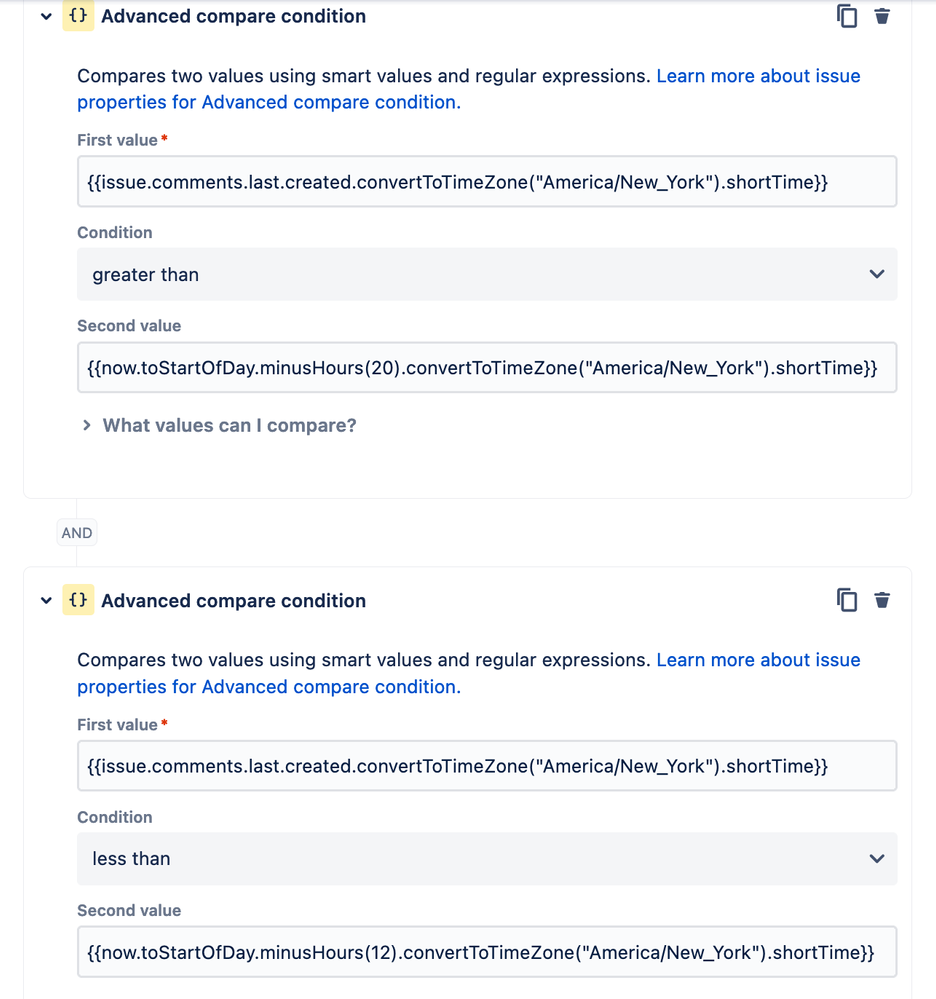
Task: Duplicate the second Advanced compare condition
Action: click(847, 600)
